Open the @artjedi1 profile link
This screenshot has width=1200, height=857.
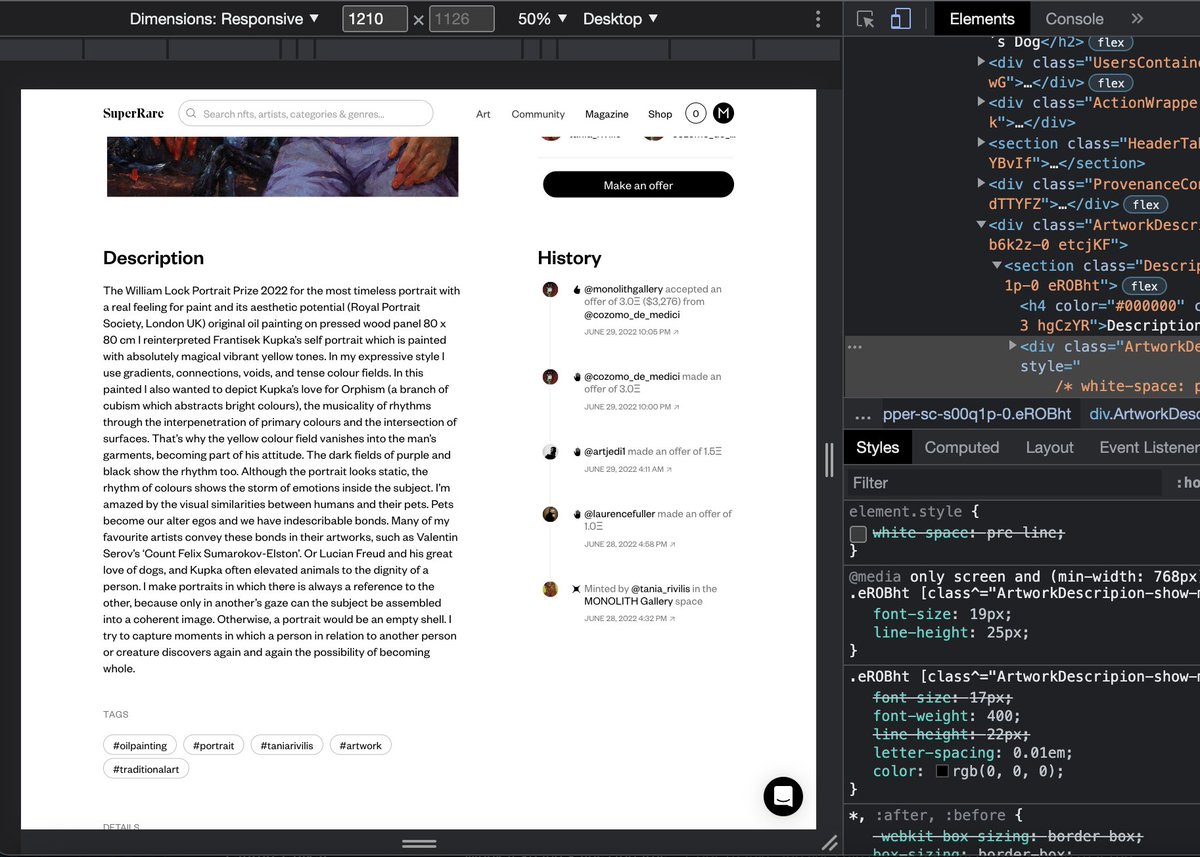(605, 452)
